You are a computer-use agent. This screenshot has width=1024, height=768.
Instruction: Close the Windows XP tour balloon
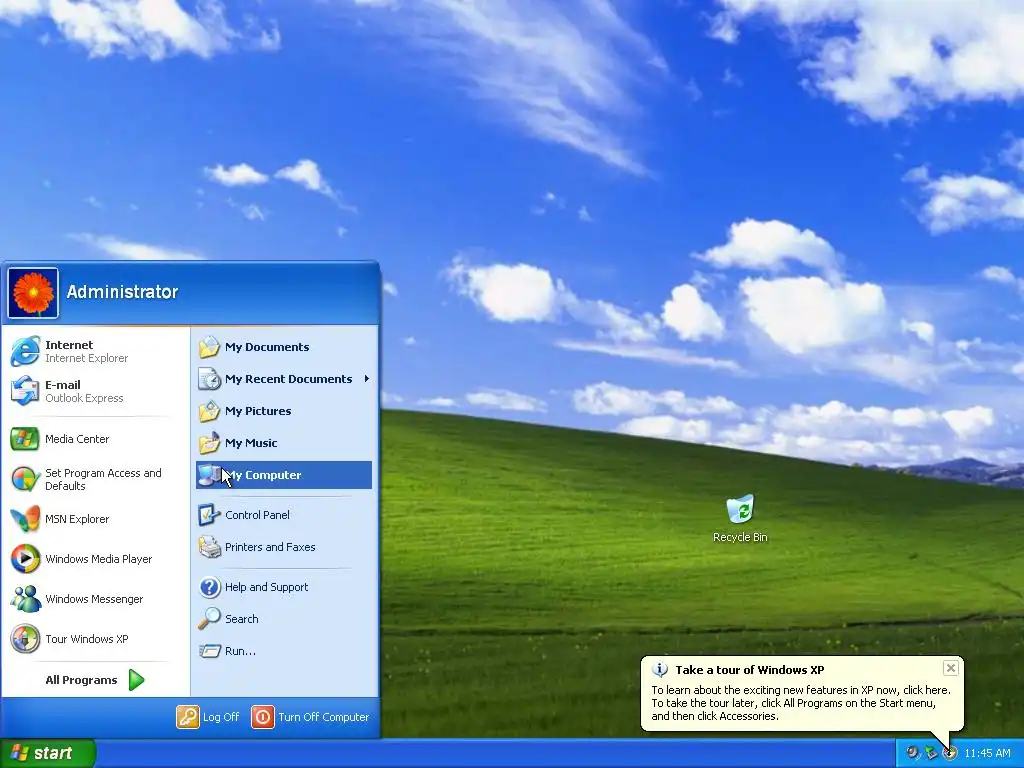point(950,667)
